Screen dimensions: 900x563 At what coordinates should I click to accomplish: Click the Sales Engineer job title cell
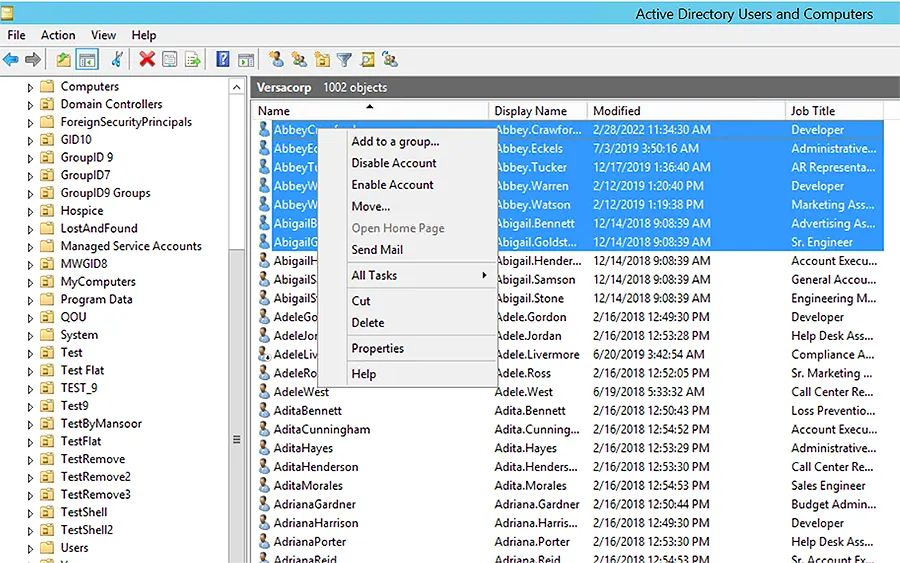click(828, 486)
